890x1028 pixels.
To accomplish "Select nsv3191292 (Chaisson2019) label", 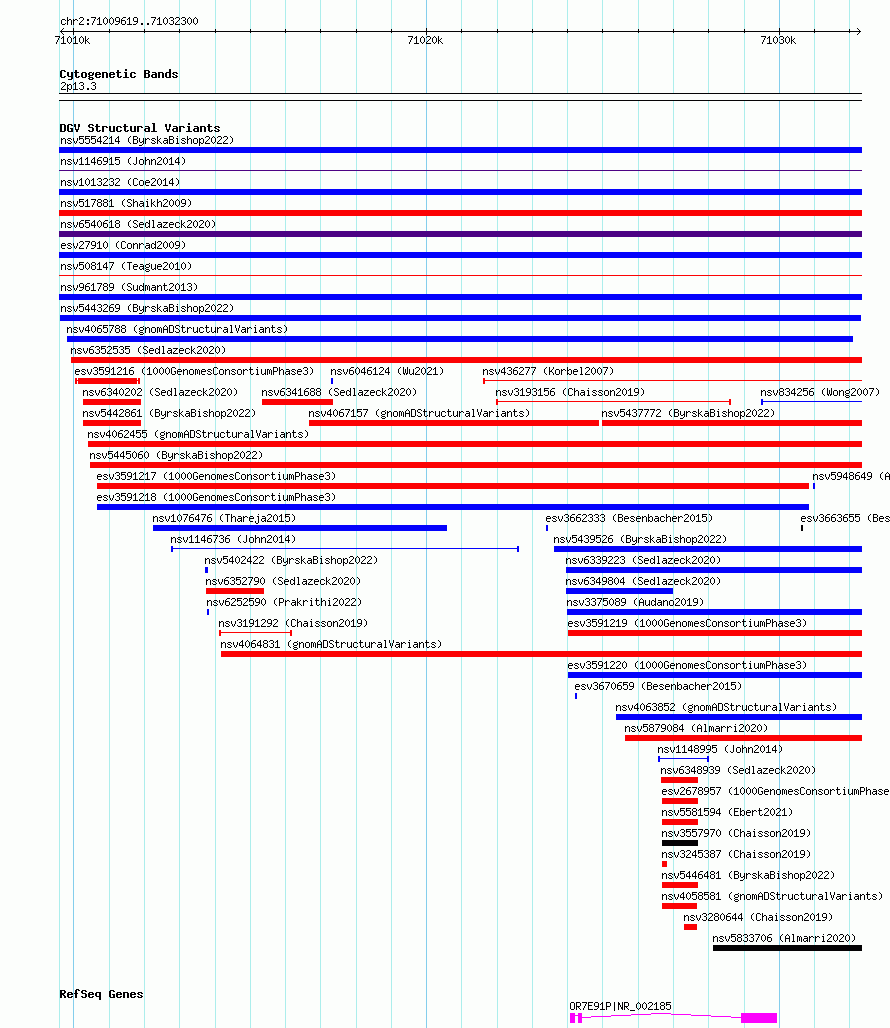I will [x=293, y=623].
